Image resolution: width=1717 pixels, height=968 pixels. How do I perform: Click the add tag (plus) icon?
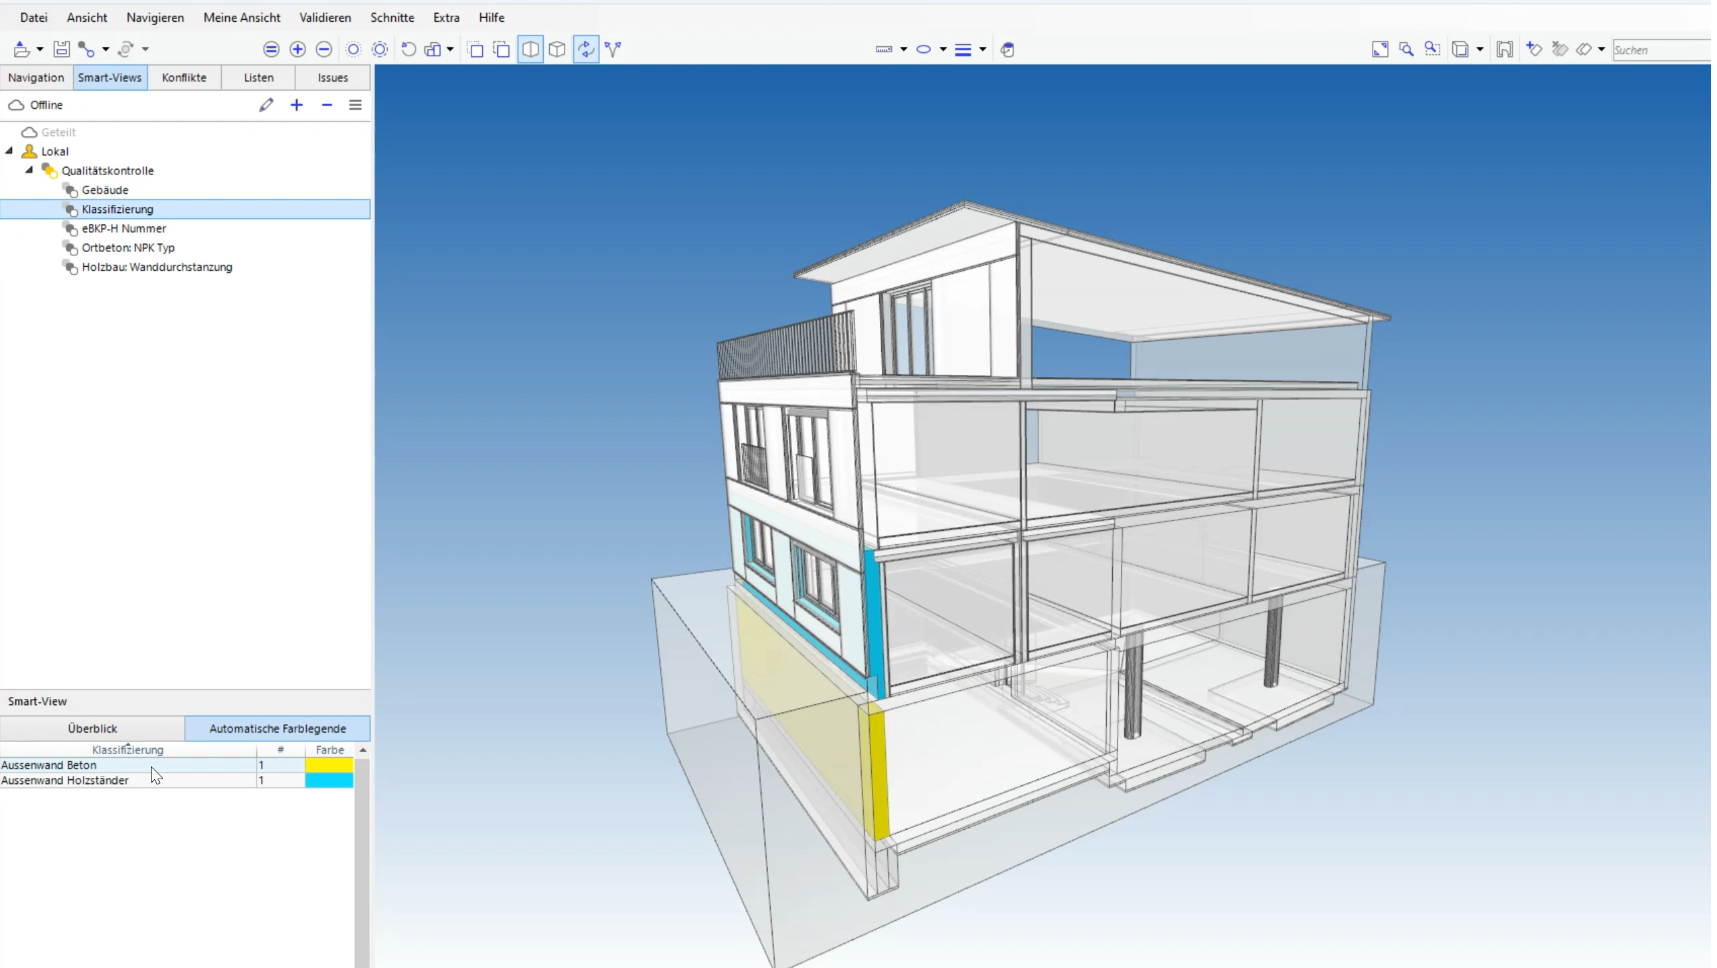point(1534,49)
